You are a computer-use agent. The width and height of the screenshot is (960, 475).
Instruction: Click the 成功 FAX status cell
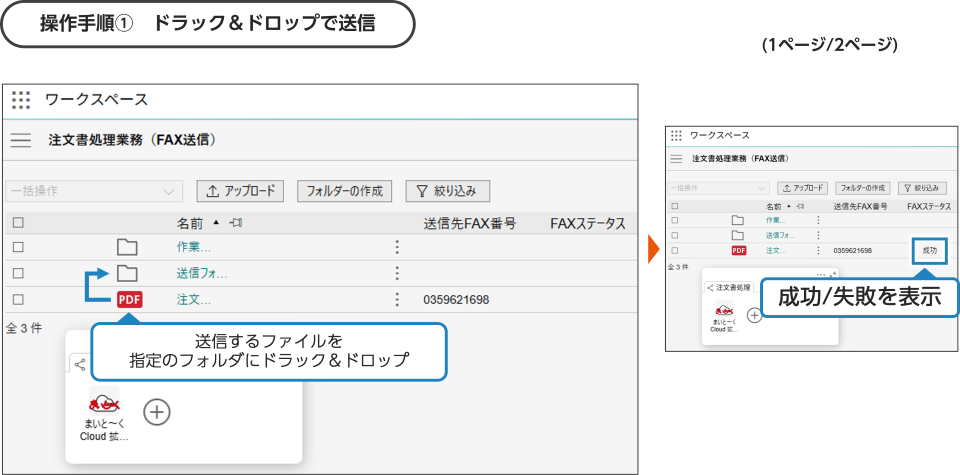coord(929,250)
